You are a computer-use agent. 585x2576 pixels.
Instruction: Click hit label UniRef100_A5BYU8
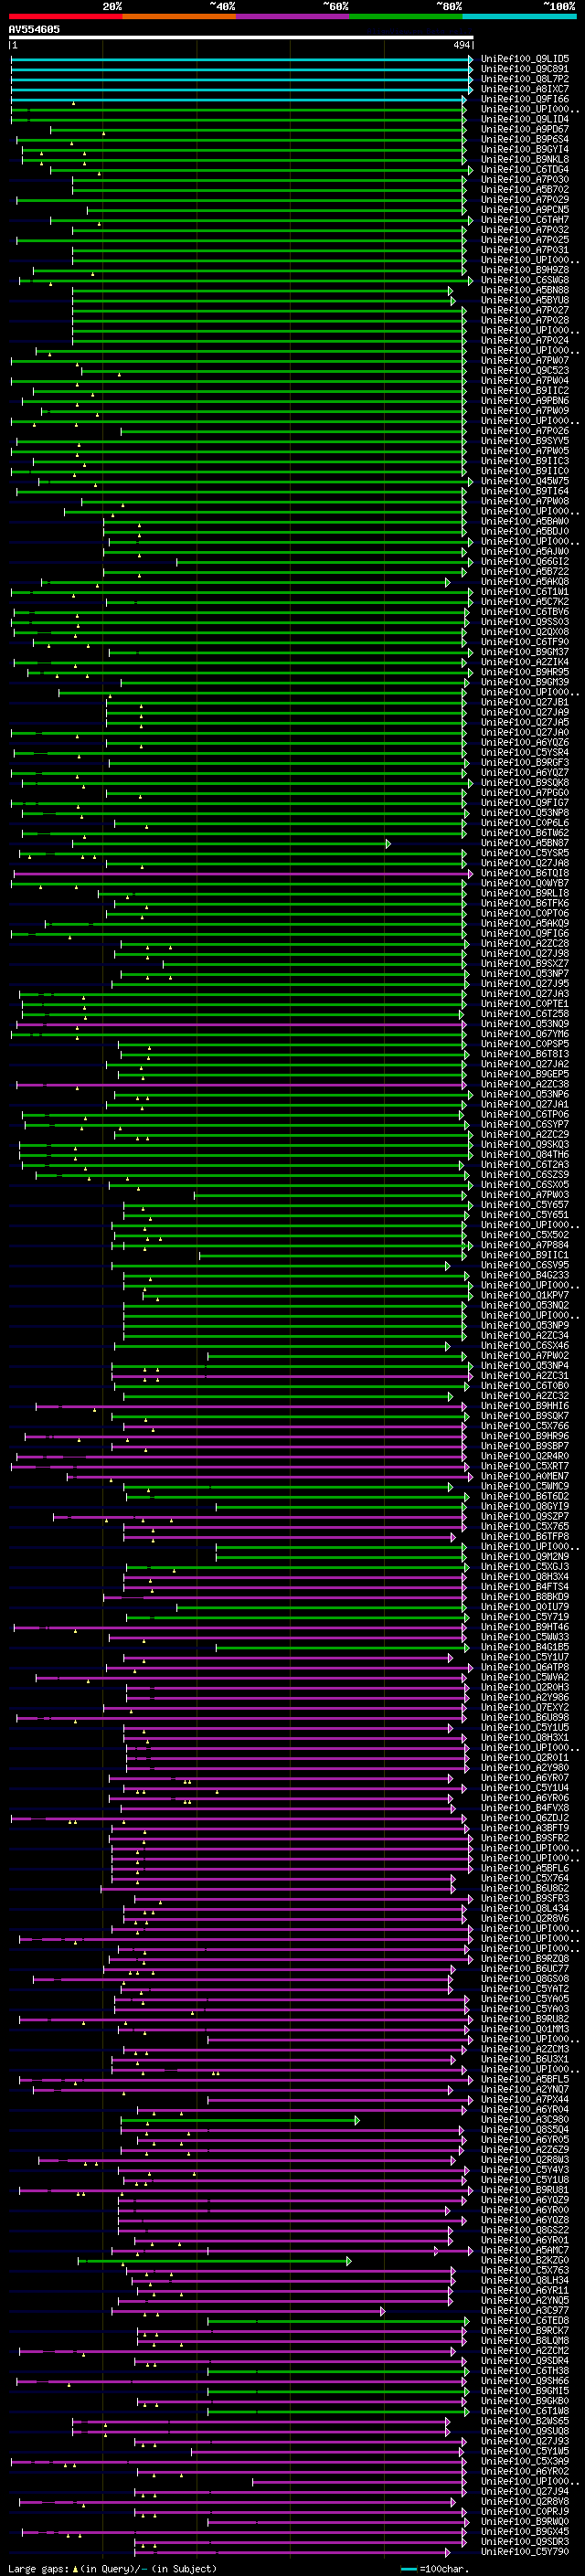[x=525, y=300]
